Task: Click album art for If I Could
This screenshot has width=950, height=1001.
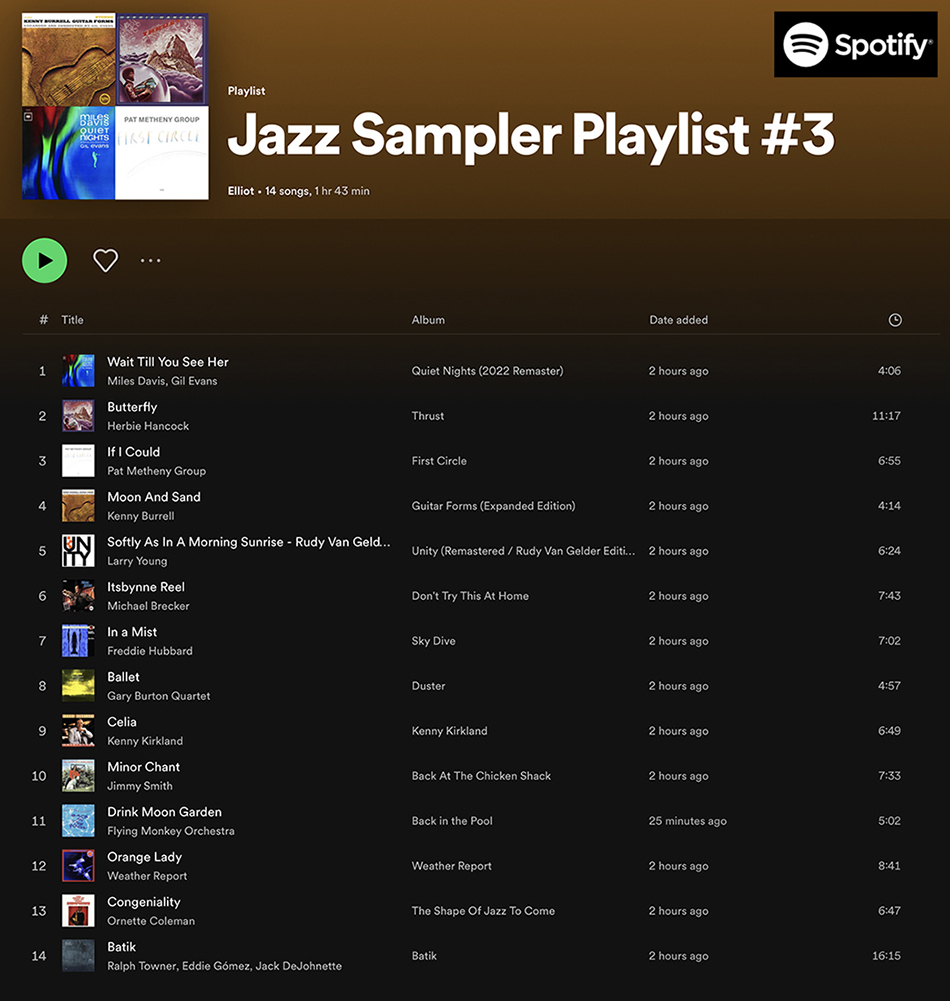Action: [x=78, y=461]
